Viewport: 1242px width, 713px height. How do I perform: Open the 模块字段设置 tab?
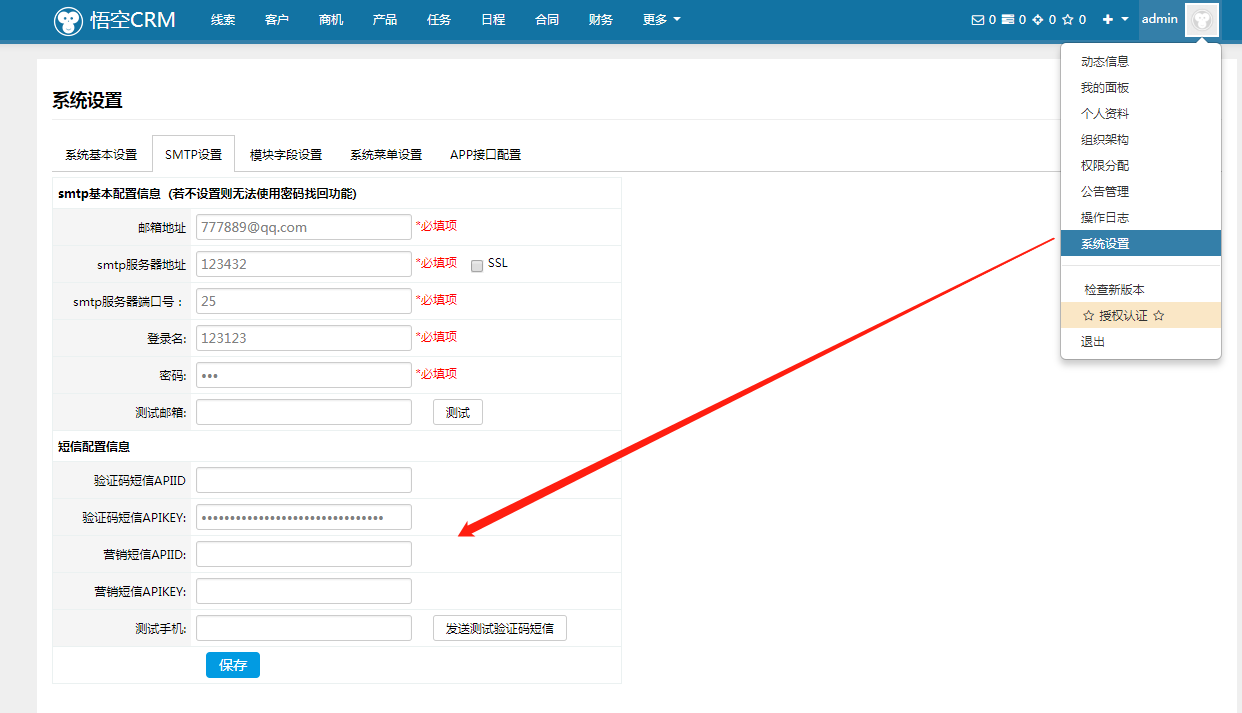click(x=286, y=155)
